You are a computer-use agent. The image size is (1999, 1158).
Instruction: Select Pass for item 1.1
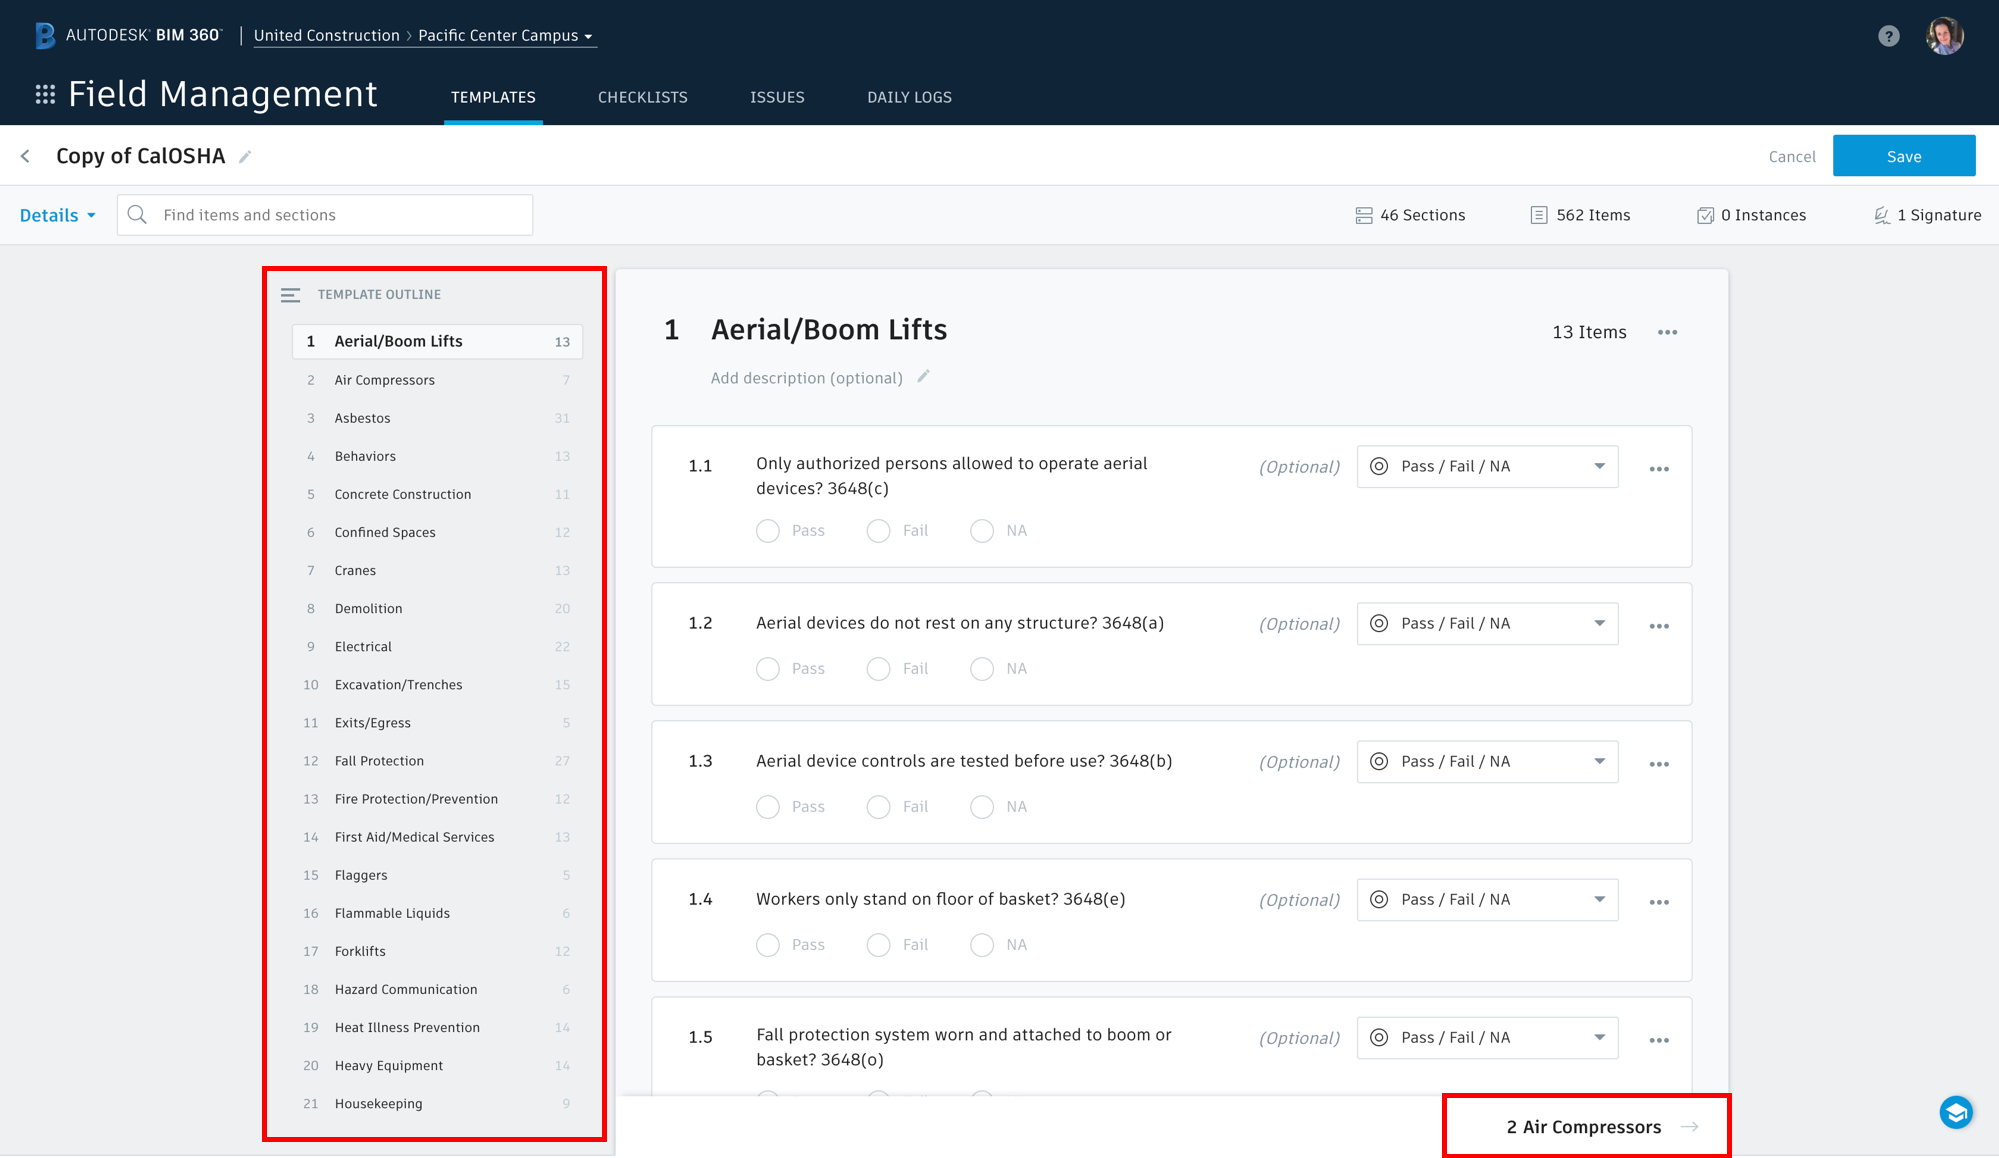[767, 530]
